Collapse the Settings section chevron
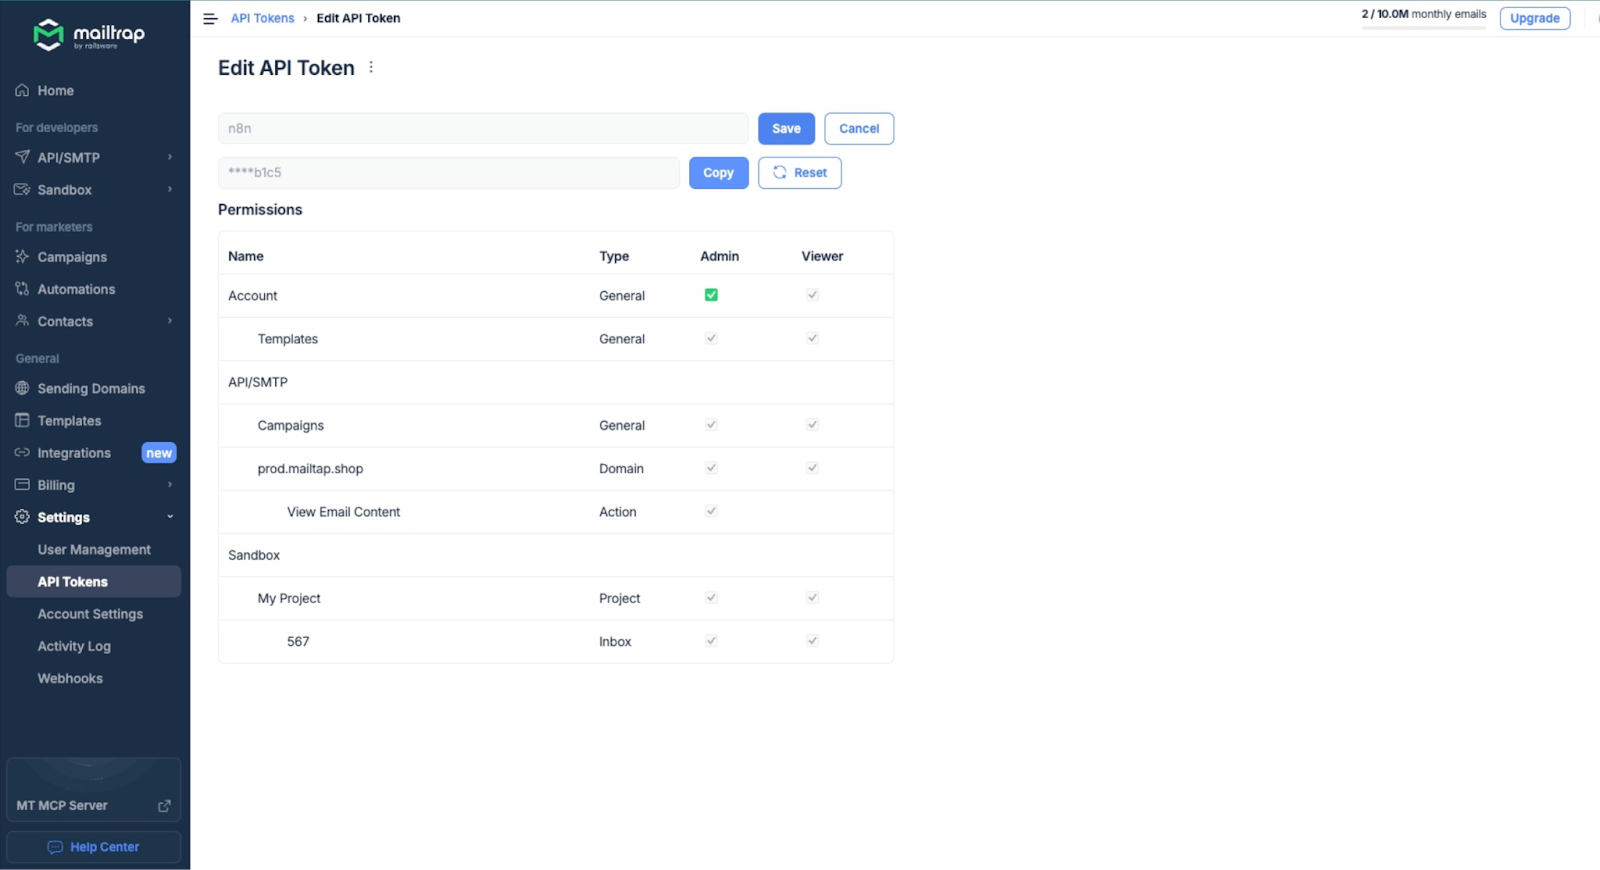The width and height of the screenshot is (1600, 870). [x=170, y=517]
